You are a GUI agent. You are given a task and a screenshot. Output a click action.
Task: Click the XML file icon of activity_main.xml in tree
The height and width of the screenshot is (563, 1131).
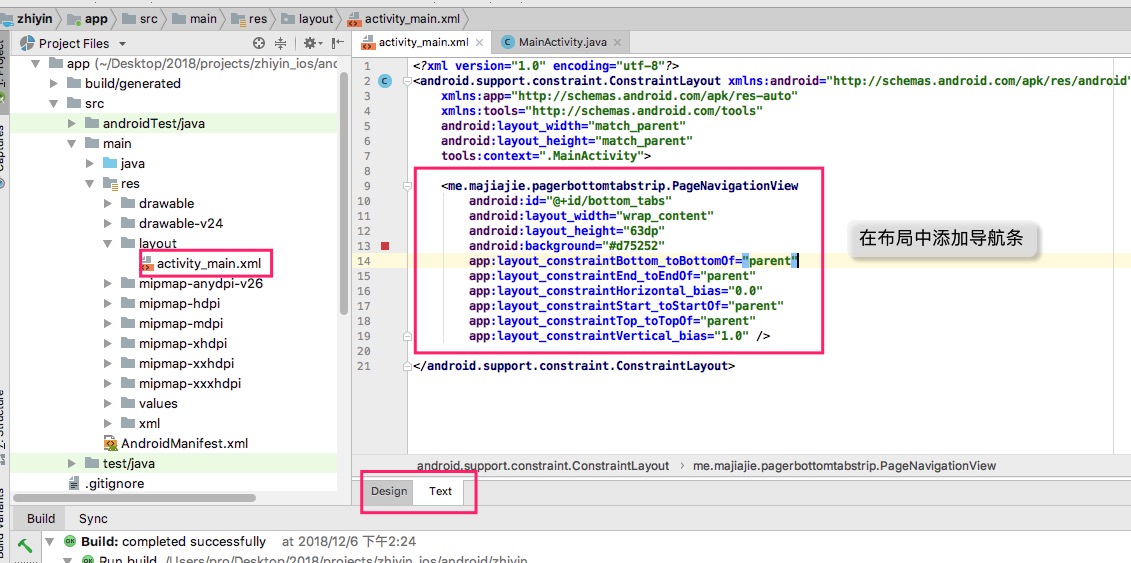click(x=147, y=263)
